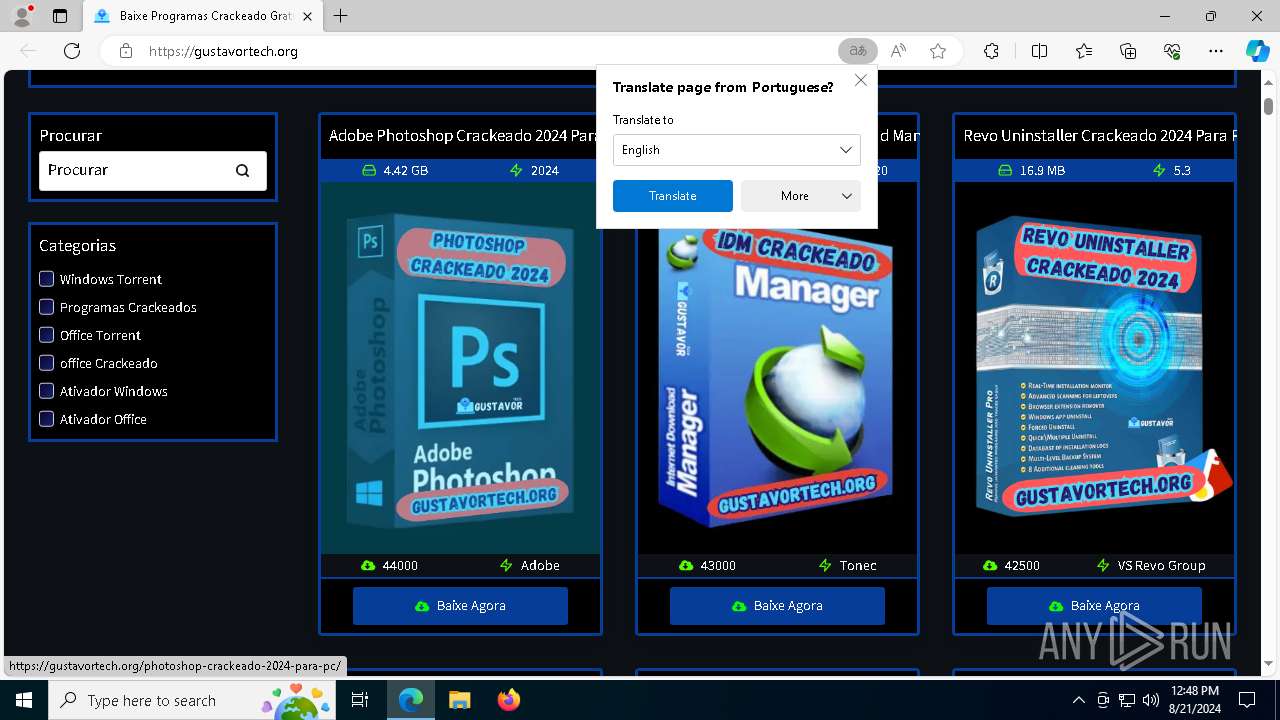Open Windows Start menu
The image size is (1280, 720).
pos(24,700)
